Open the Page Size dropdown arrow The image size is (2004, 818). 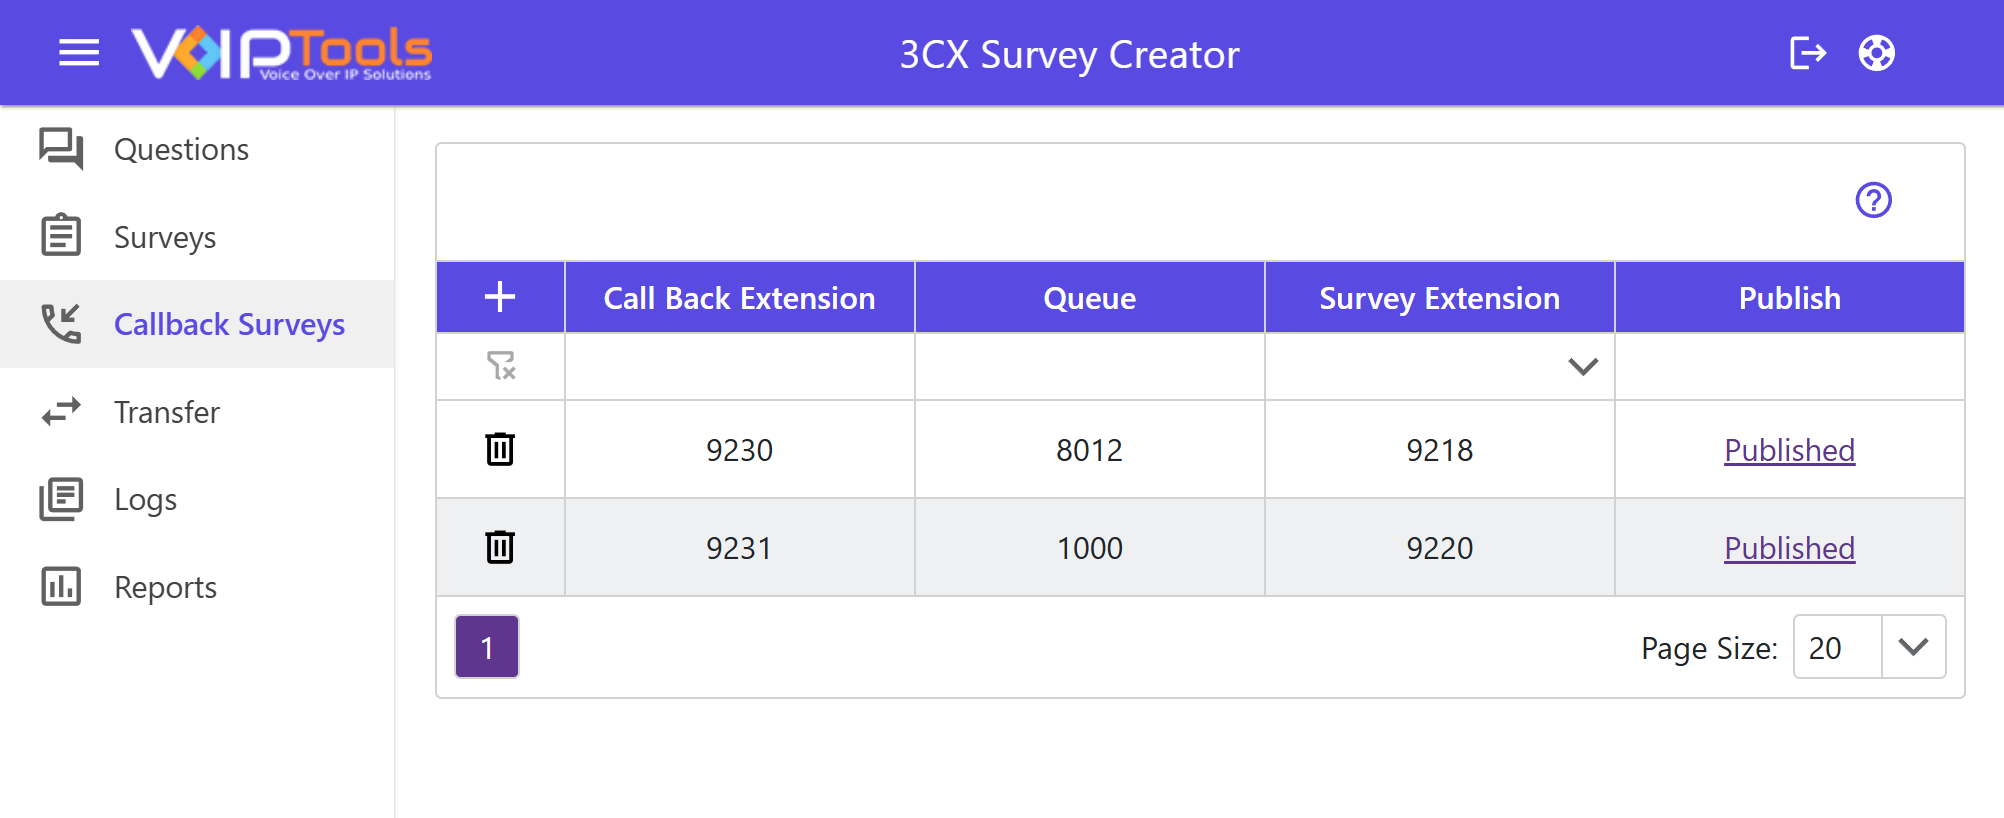(1913, 647)
